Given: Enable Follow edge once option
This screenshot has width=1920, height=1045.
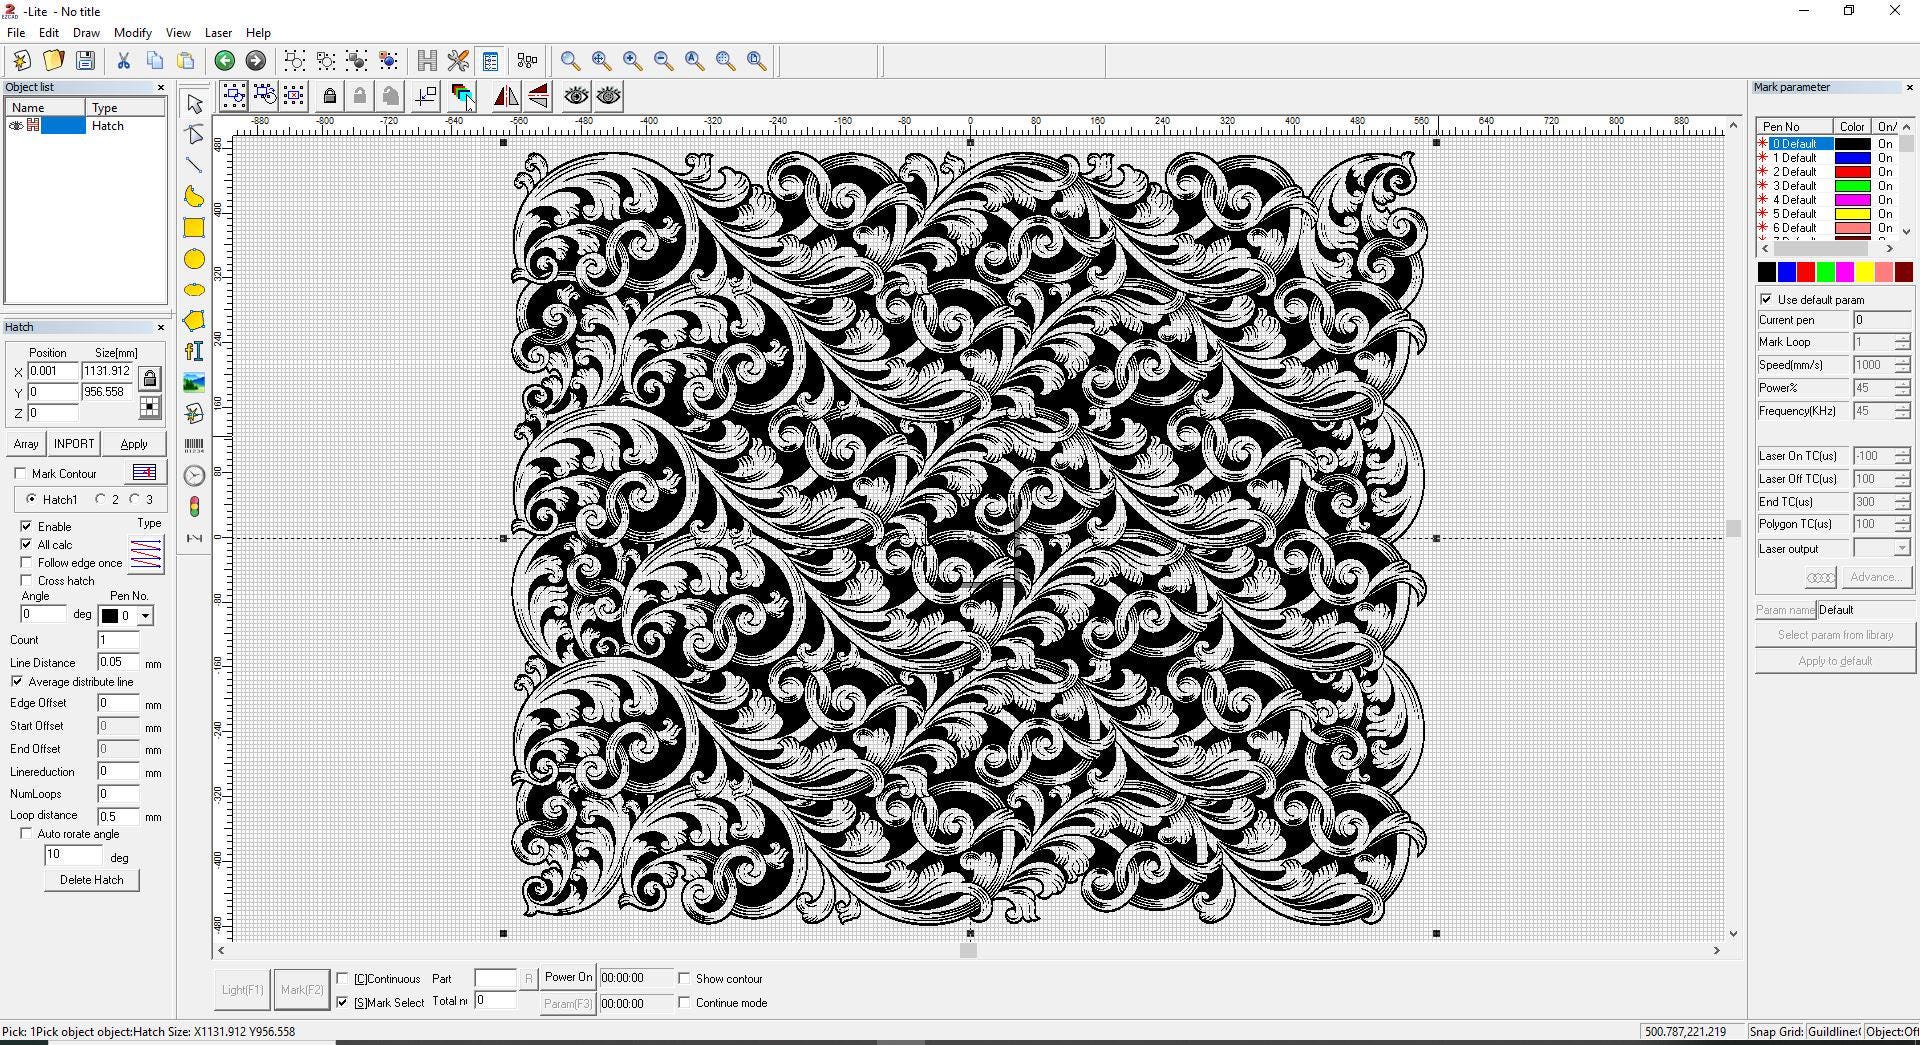Looking at the screenshot, I should click(x=26, y=562).
